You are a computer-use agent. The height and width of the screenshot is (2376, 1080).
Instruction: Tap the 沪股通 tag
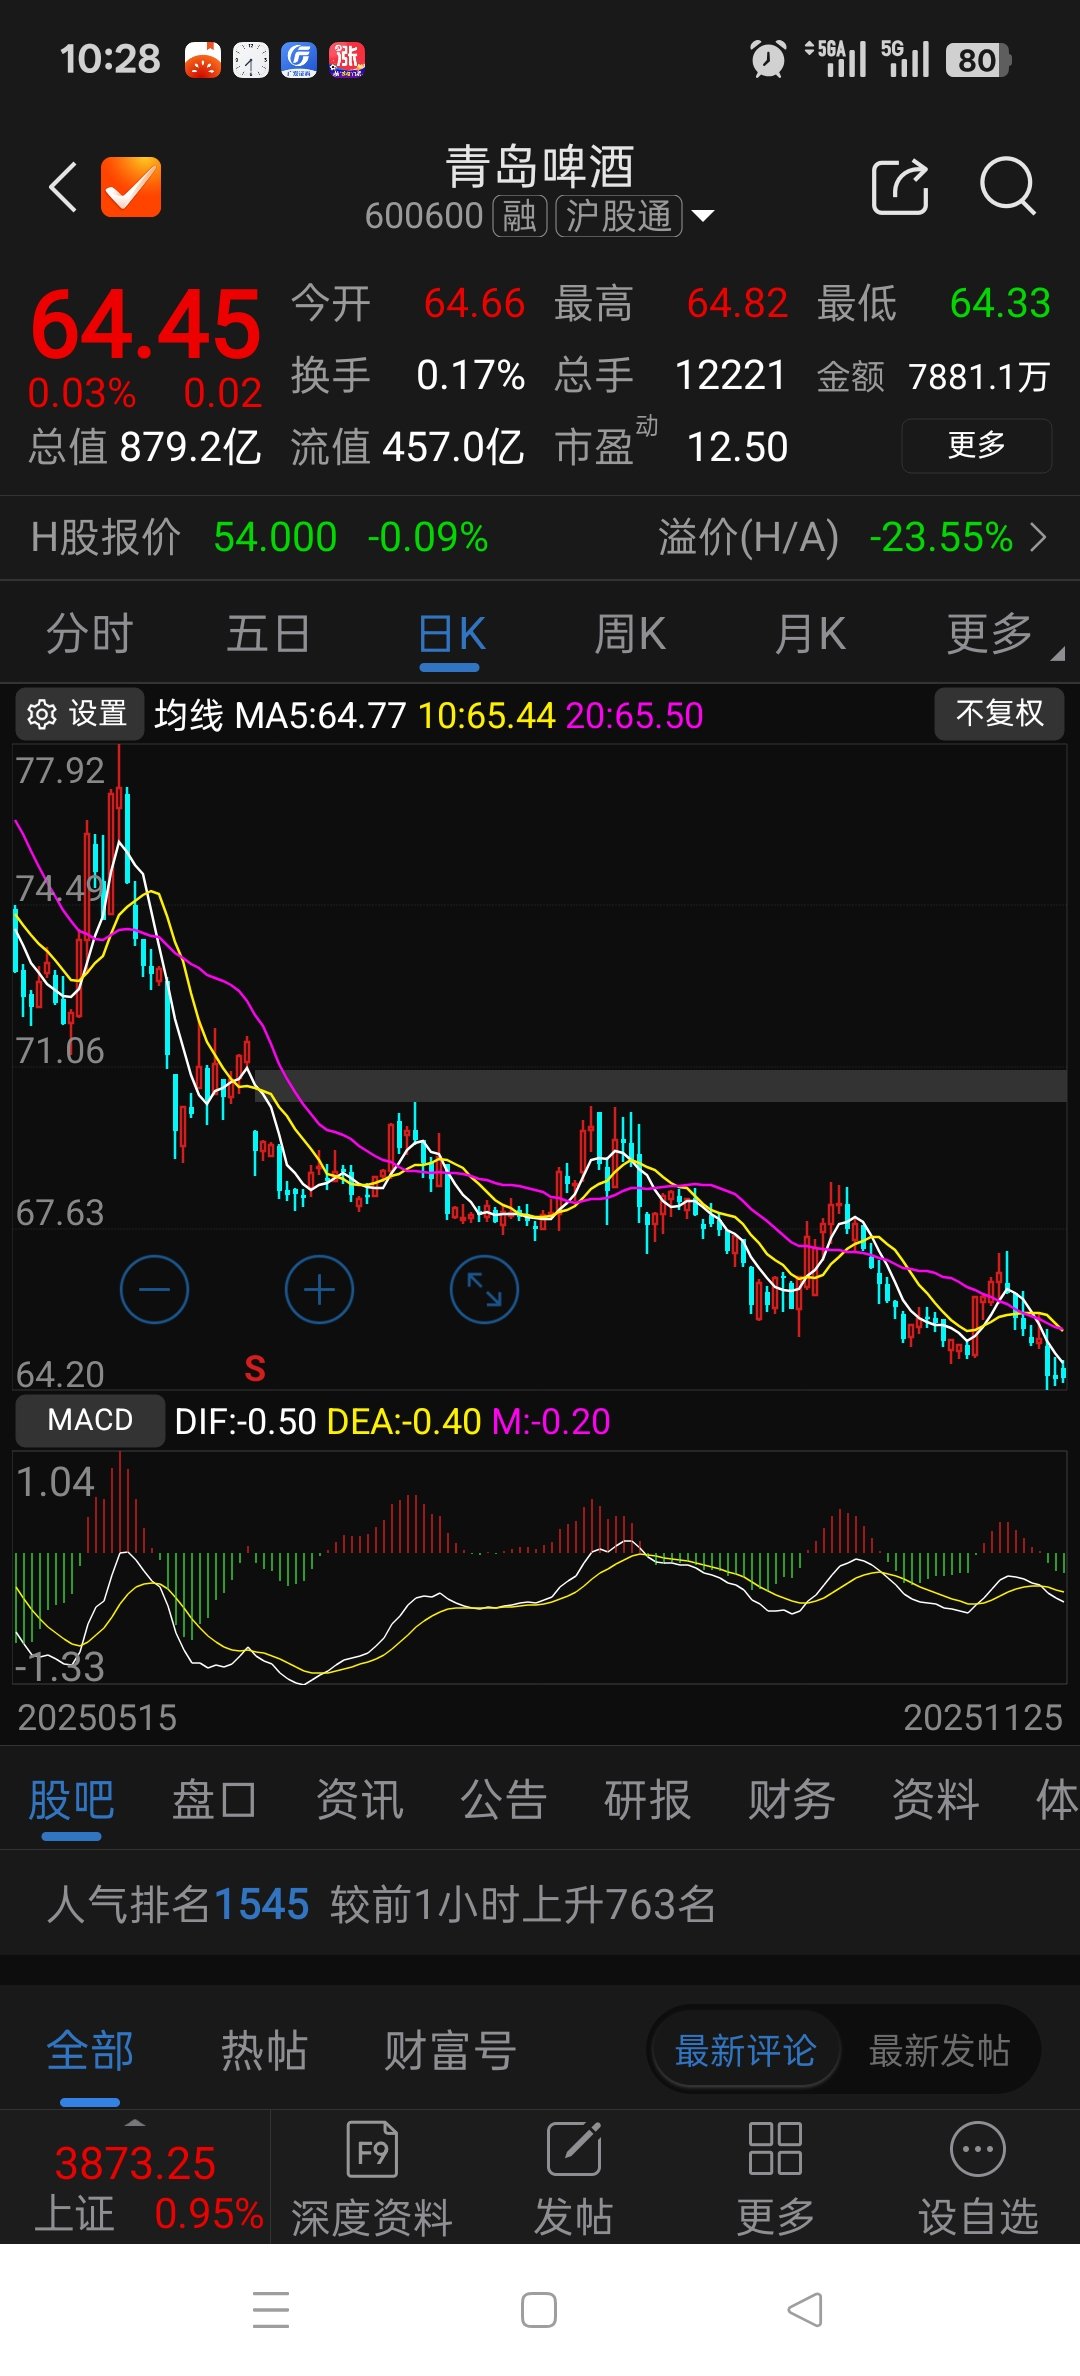(619, 216)
